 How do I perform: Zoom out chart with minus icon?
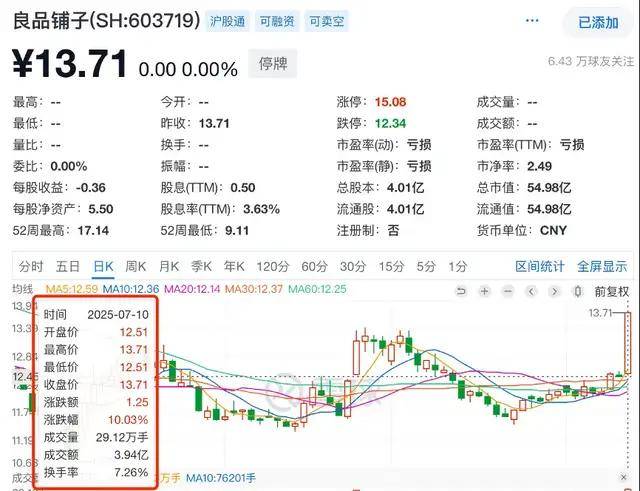[508, 291]
